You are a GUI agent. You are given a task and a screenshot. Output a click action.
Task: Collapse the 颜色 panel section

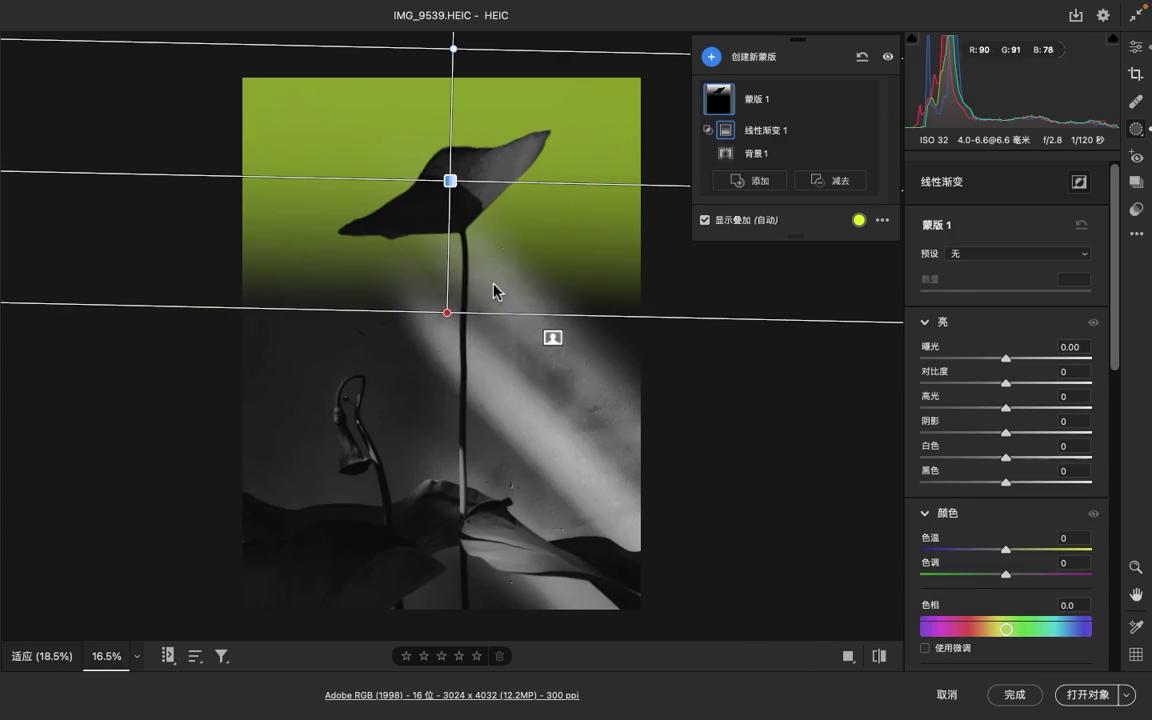tap(925, 513)
